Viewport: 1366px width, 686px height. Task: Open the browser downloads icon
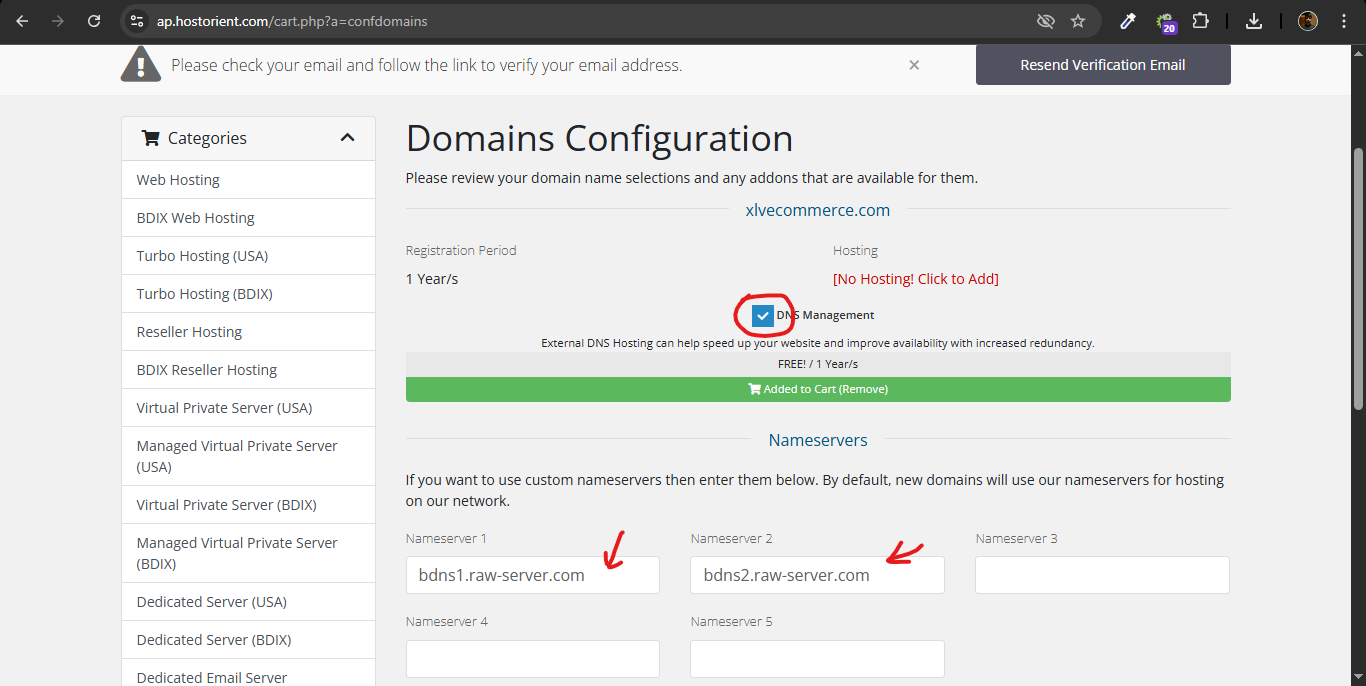(1254, 21)
